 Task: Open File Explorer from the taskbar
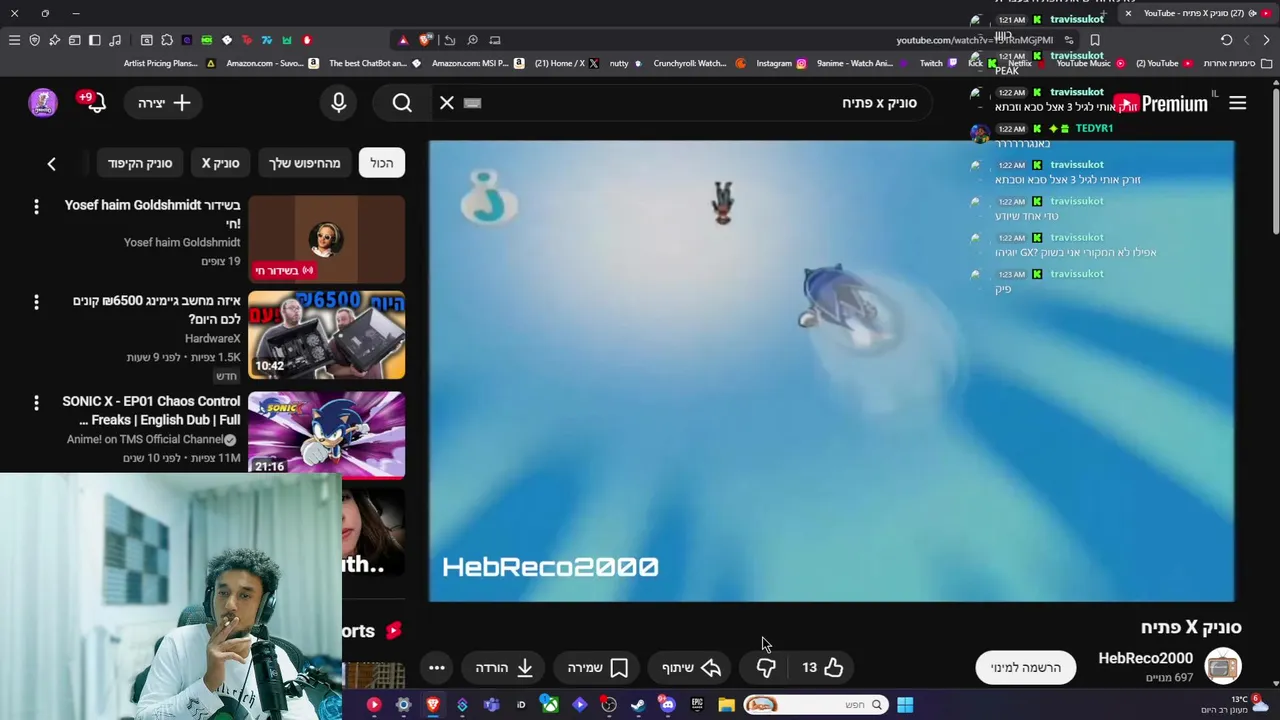[726, 705]
